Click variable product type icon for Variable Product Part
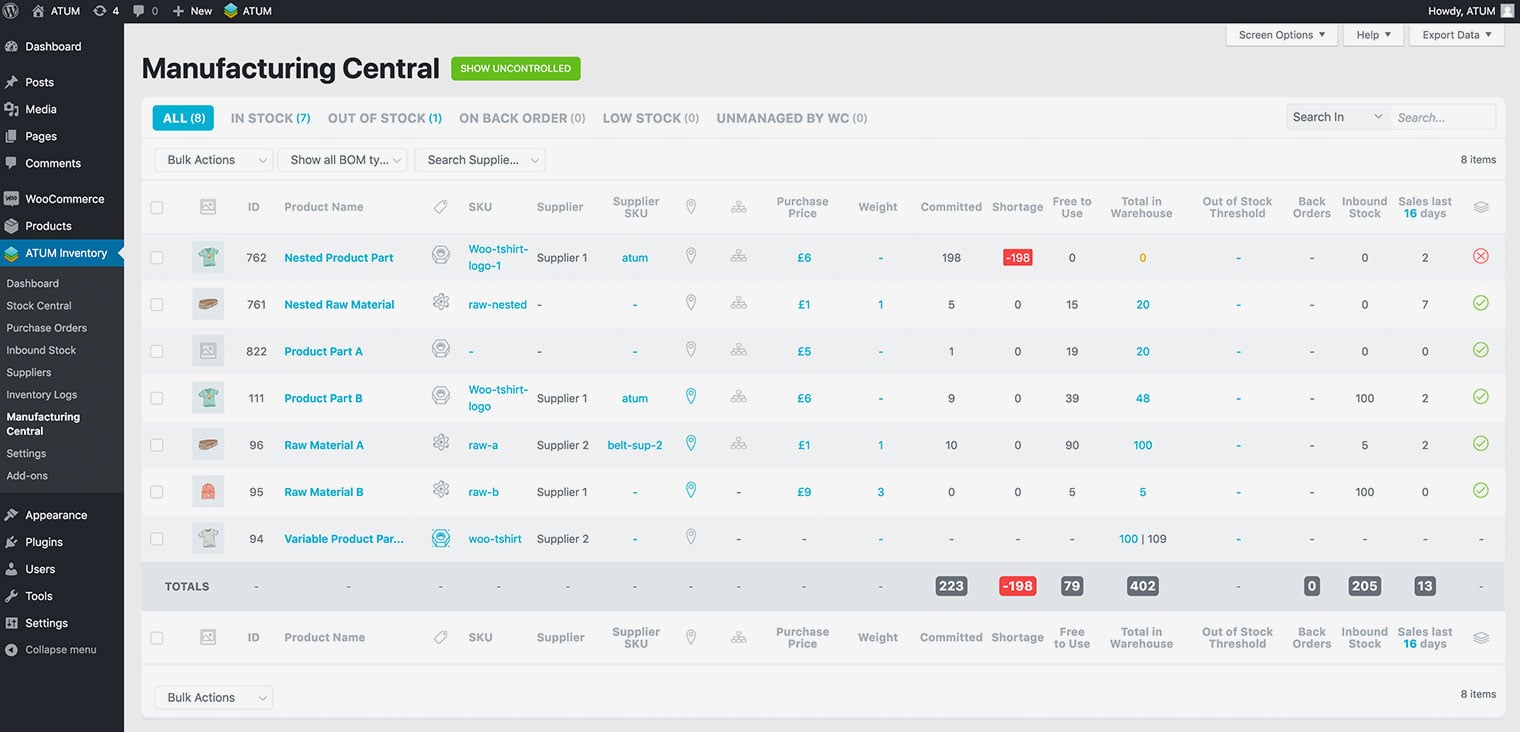The width and height of the screenshot is (1520, 732). click(x=440, y=538)
